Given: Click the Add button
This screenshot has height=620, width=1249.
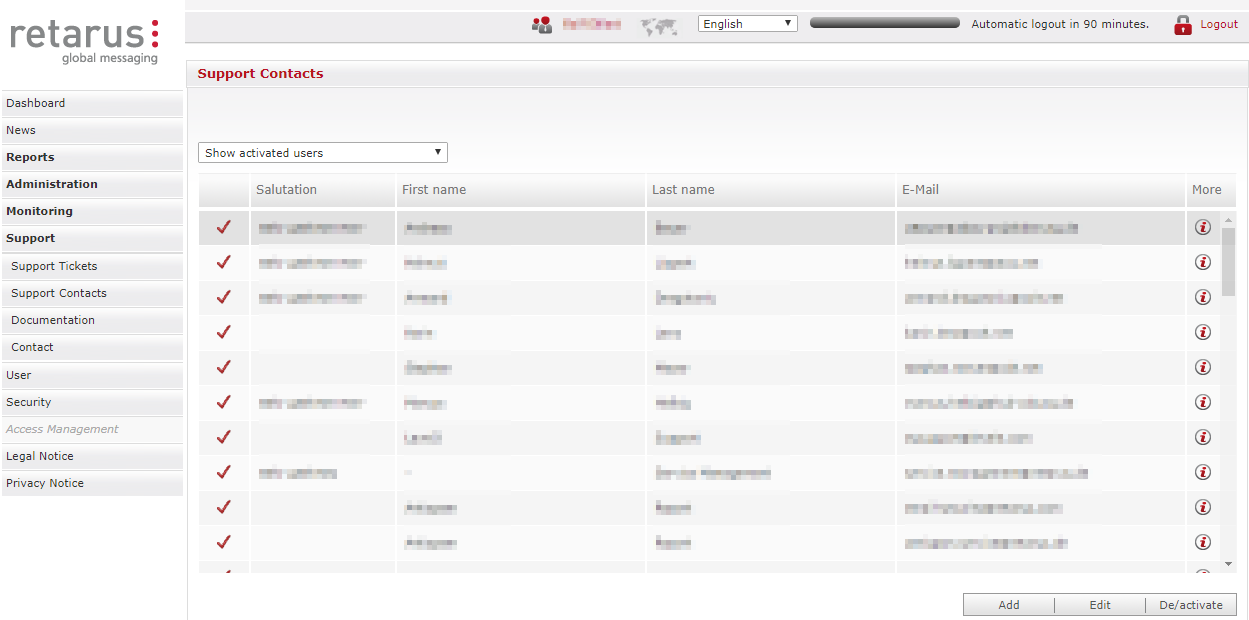Looking at the screenshot, I should pyautogui.click(x=1008, y=605).
